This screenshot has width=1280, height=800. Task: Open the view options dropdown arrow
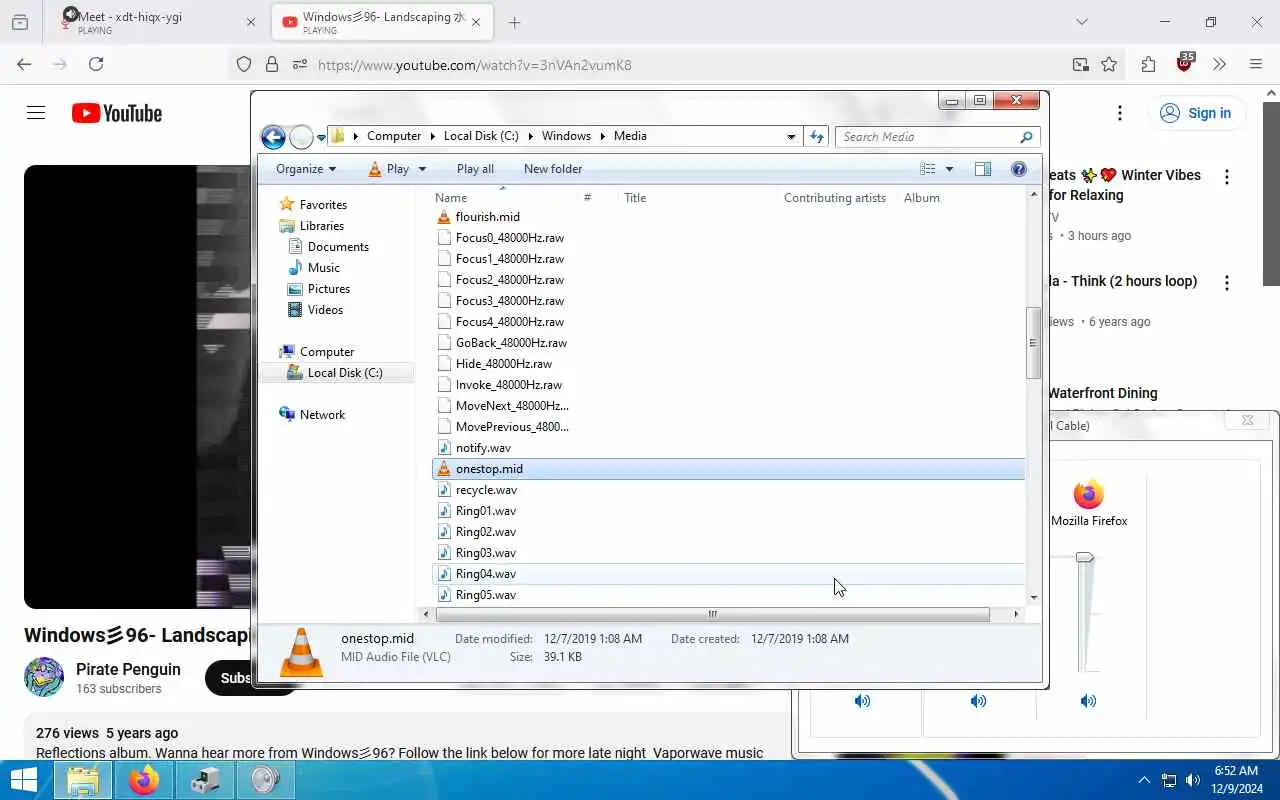tap(949, 169)
